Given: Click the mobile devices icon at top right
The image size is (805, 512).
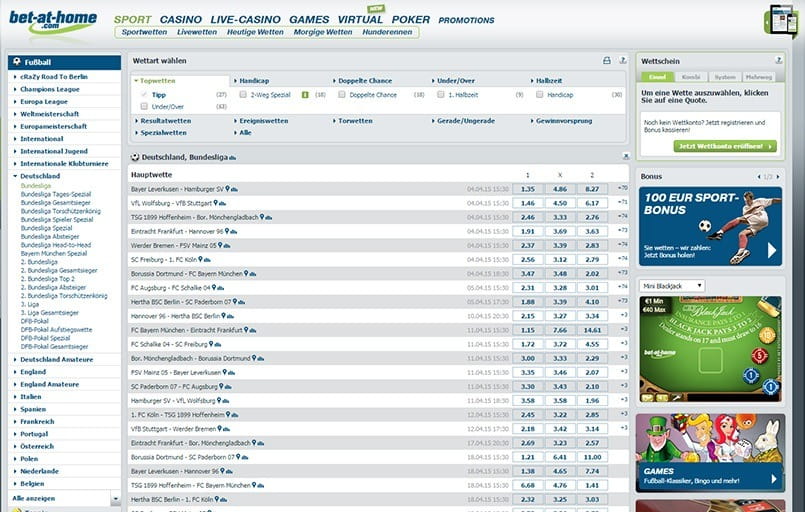Looking at the screenshot, I should point(784,22).
